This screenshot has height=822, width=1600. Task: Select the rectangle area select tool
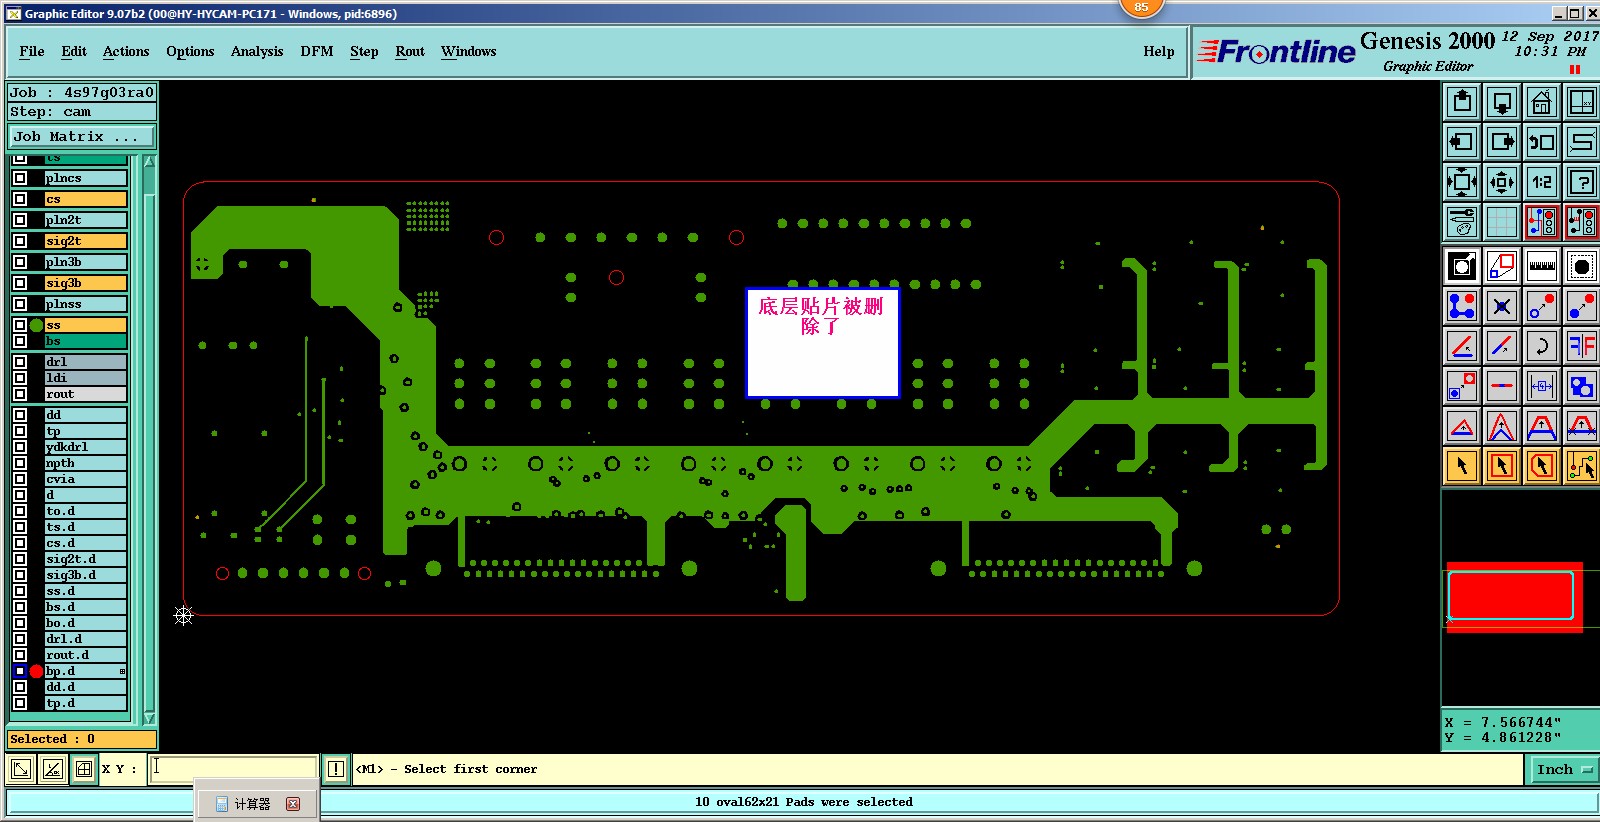point(1502,466)
